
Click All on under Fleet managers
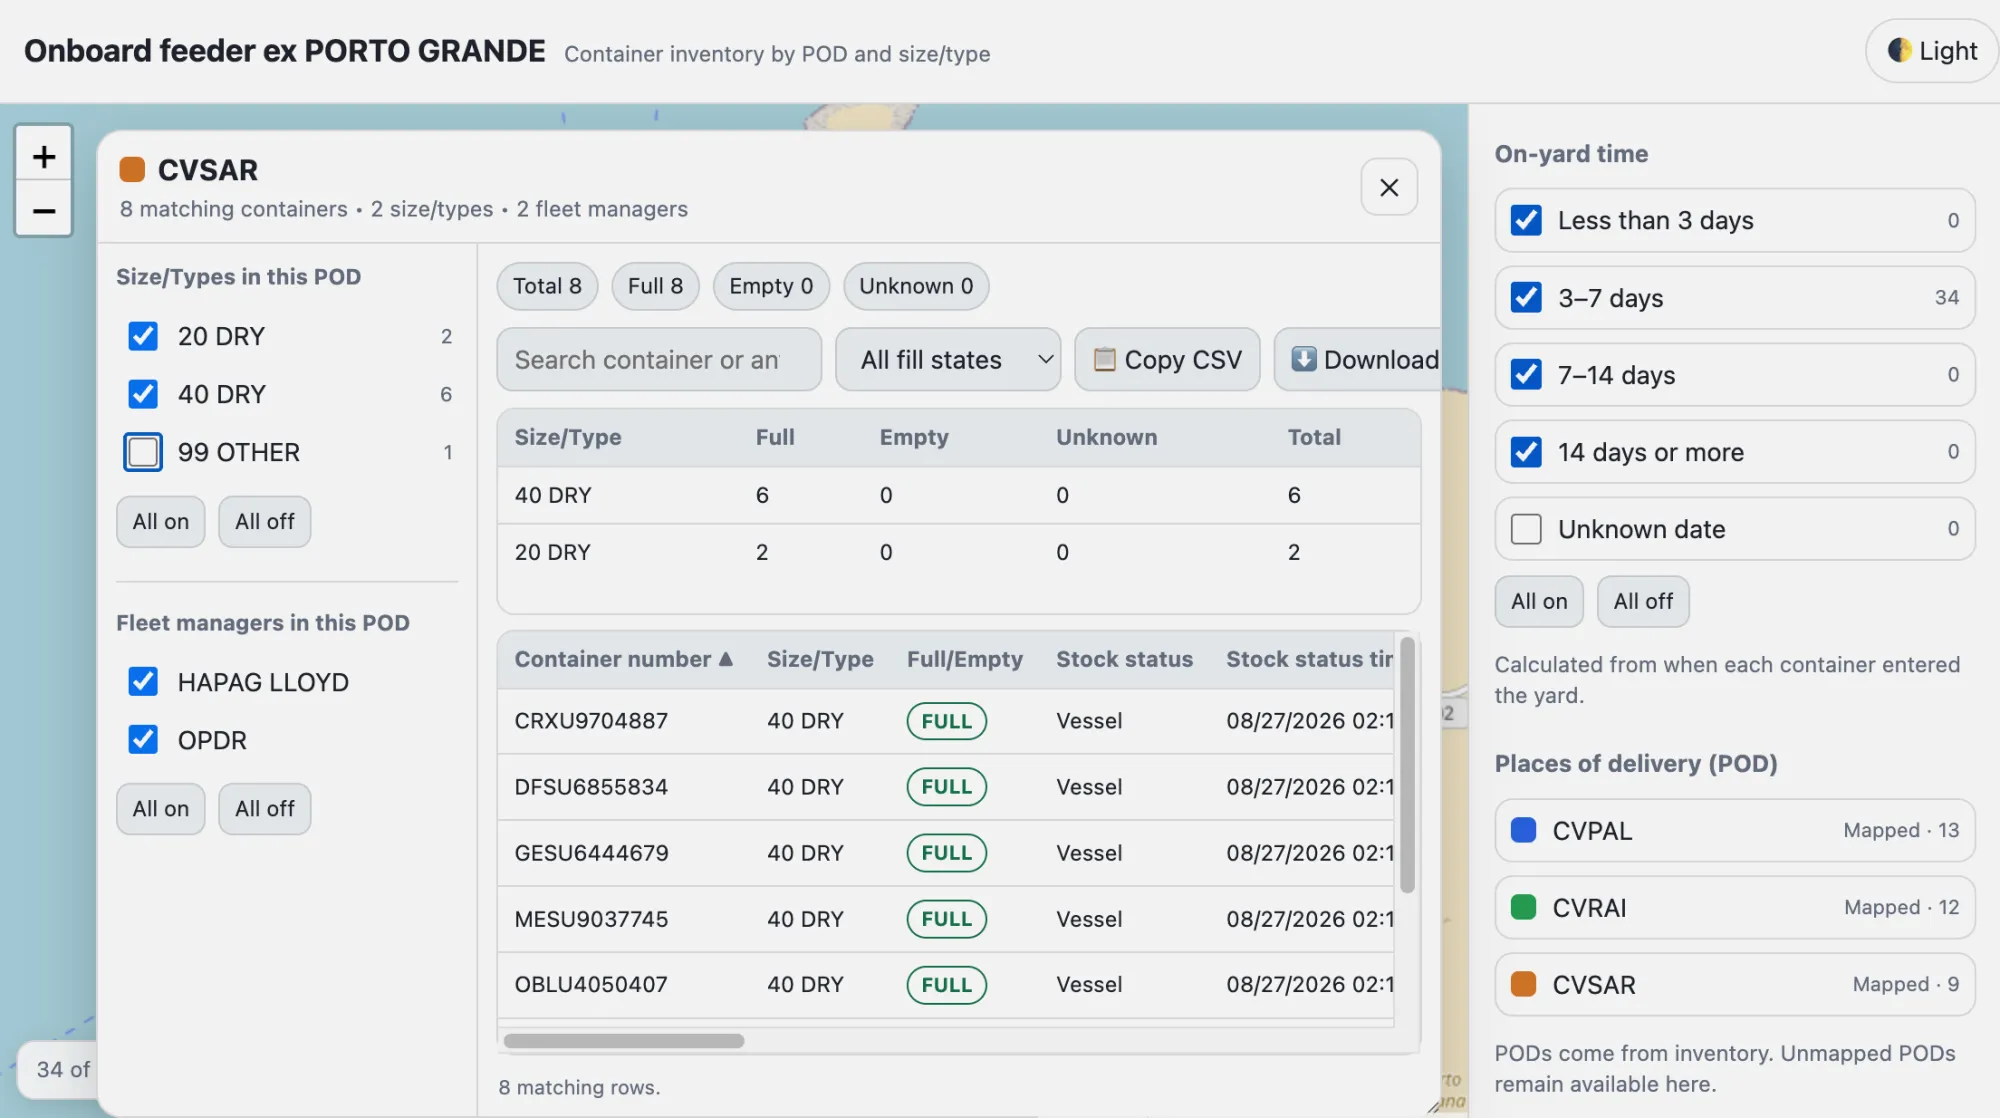pos(161,808)
